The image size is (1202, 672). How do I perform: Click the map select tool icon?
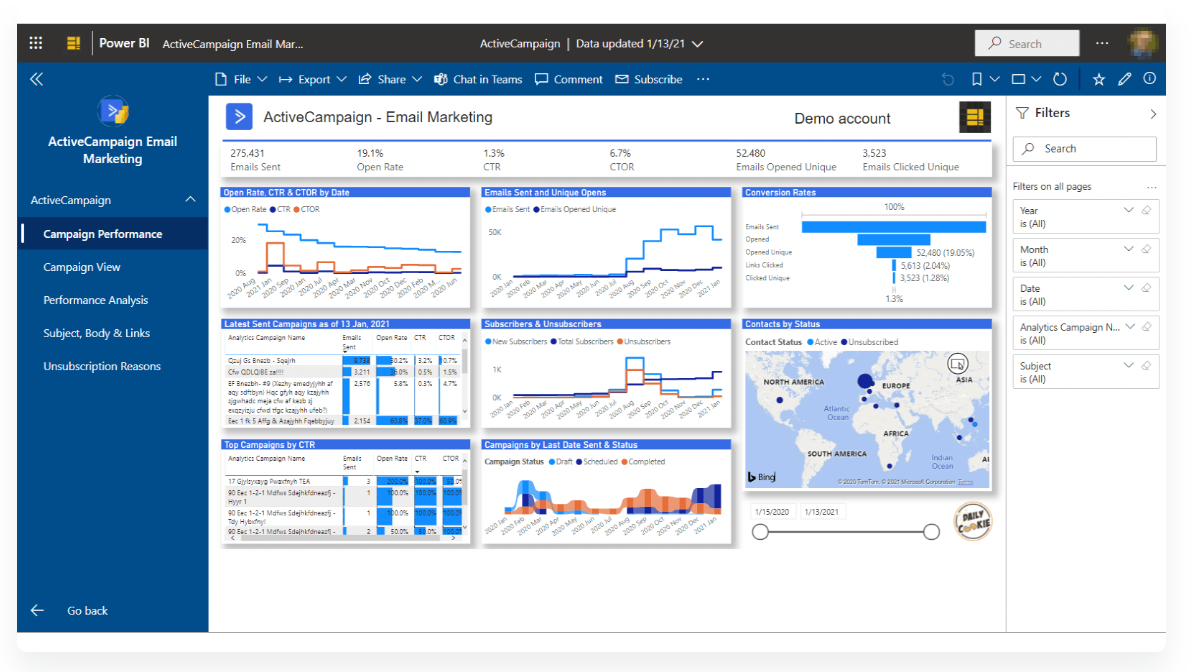click(x=956, y=363)
